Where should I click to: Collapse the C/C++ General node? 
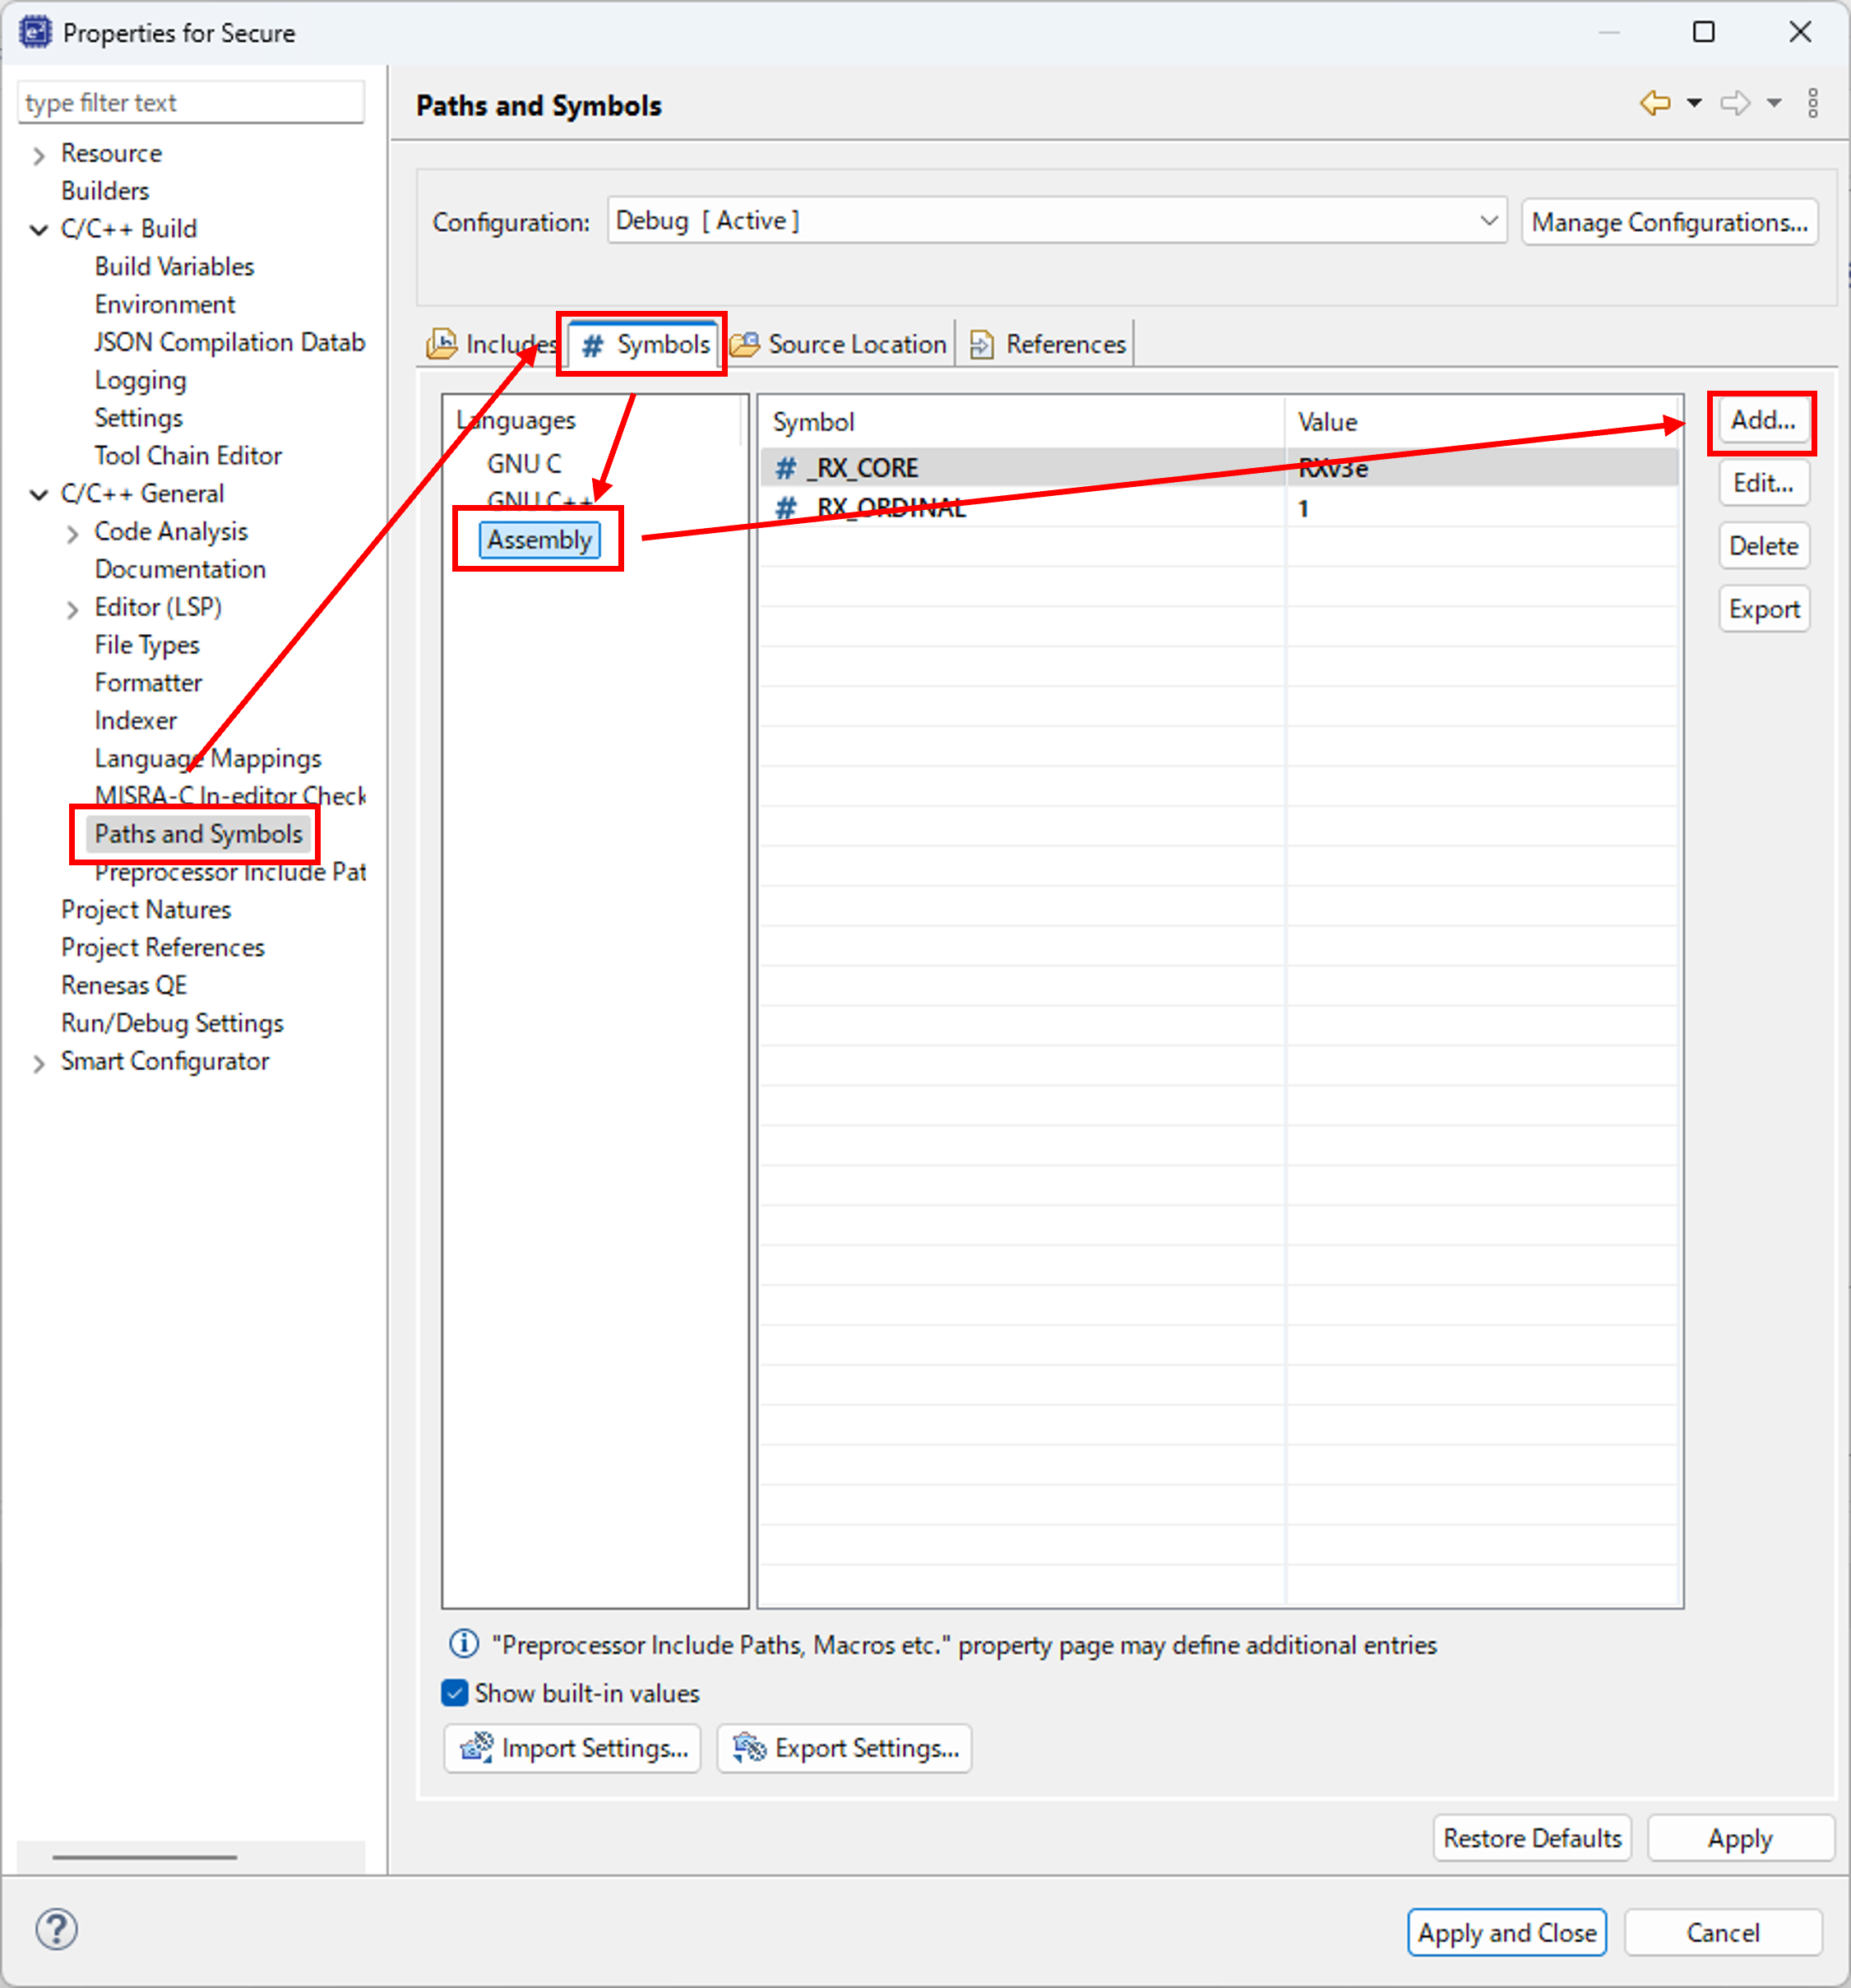(39, 495)
